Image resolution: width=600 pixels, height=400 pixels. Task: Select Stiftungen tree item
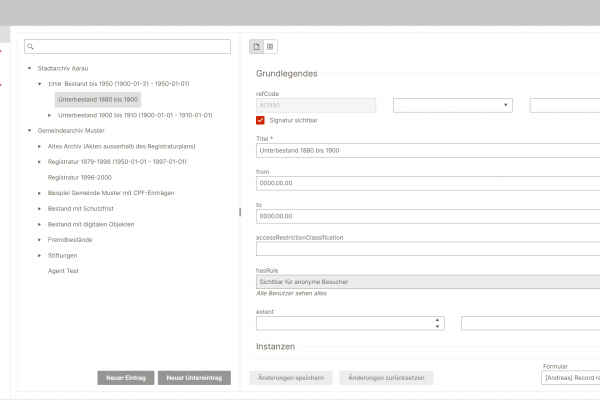coord(62,255)
